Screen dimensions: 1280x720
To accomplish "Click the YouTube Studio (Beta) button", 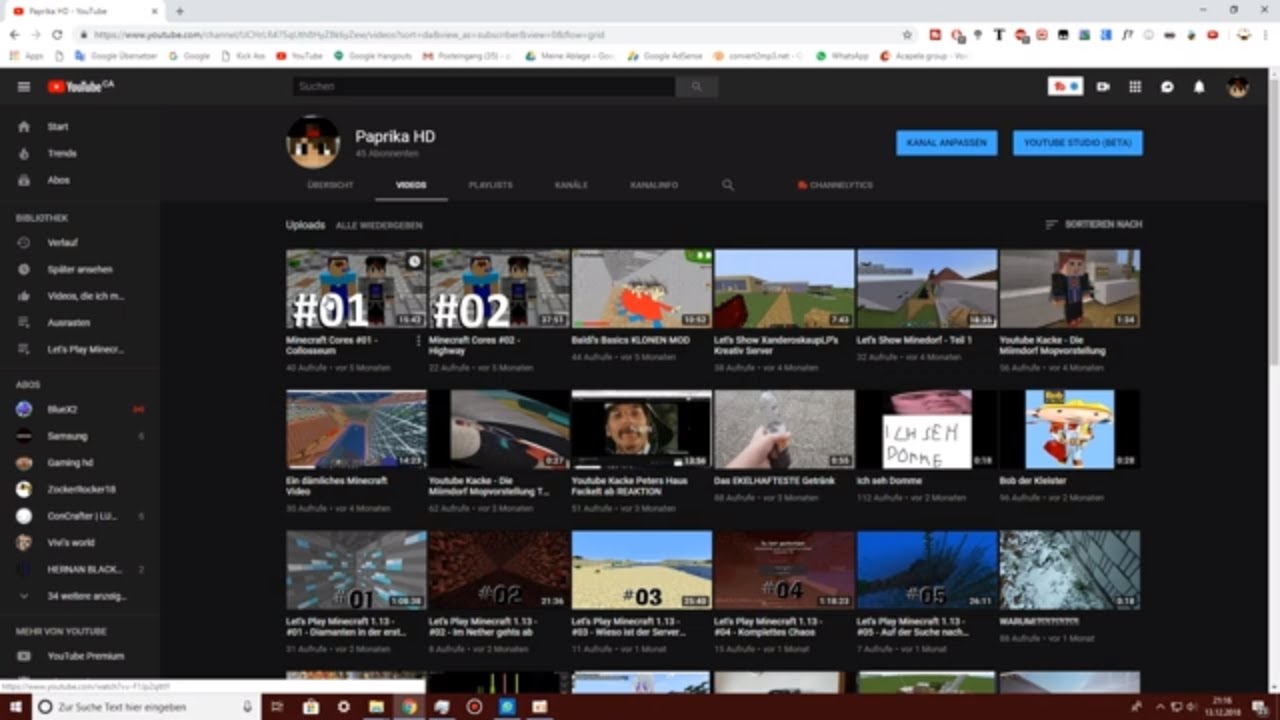I will 1078,143.
